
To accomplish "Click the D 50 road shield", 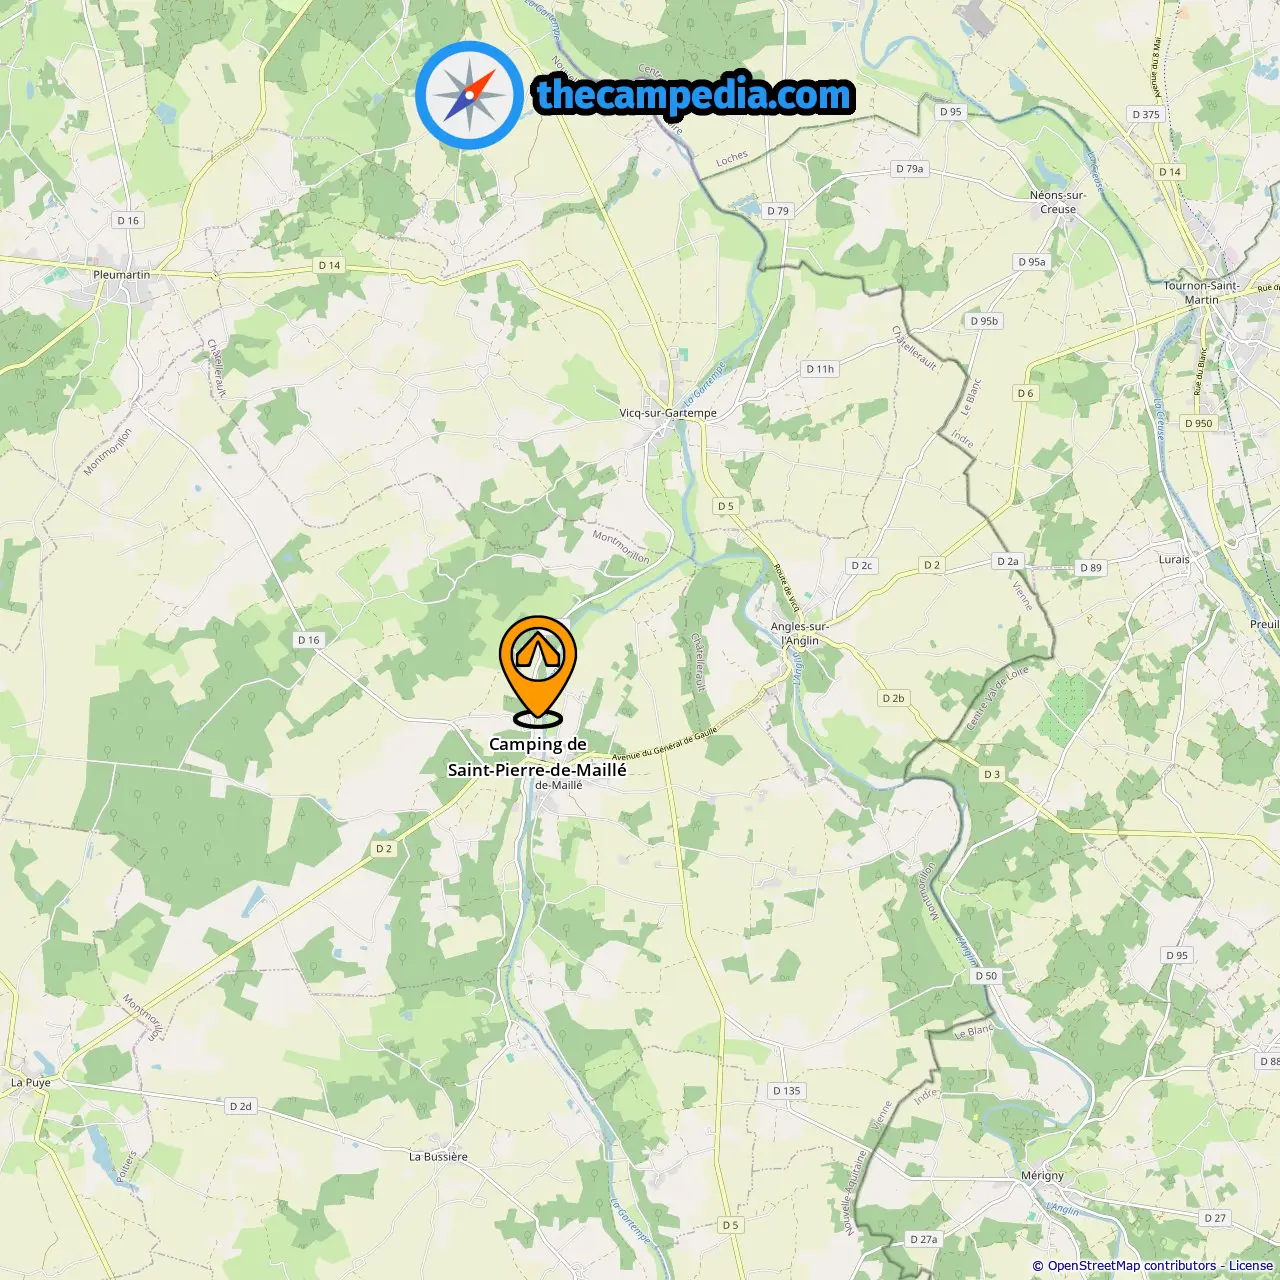I will point(986,976).
